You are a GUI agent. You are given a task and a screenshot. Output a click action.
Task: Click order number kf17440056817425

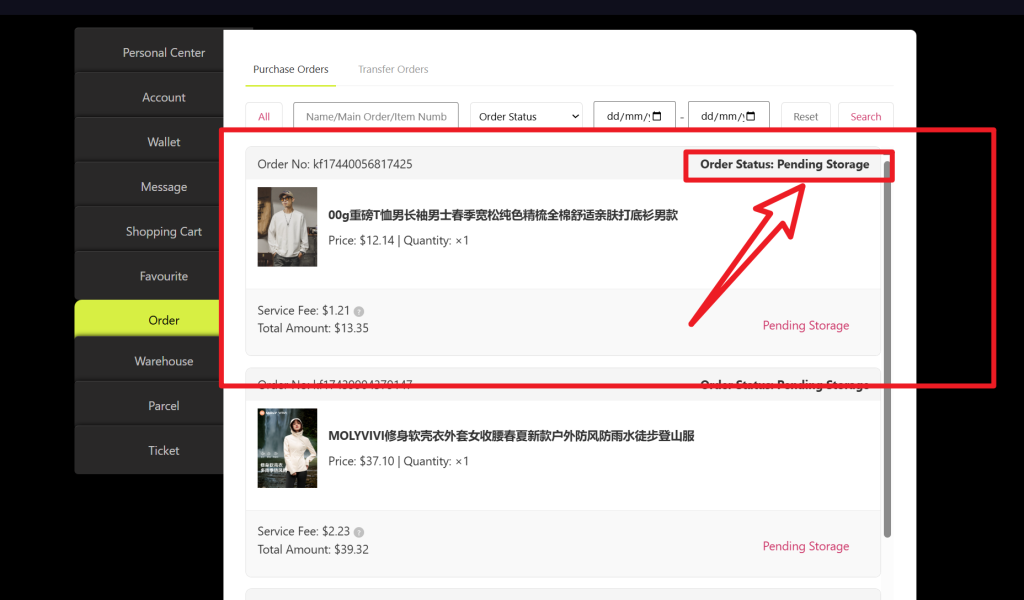tap(362, 164)
